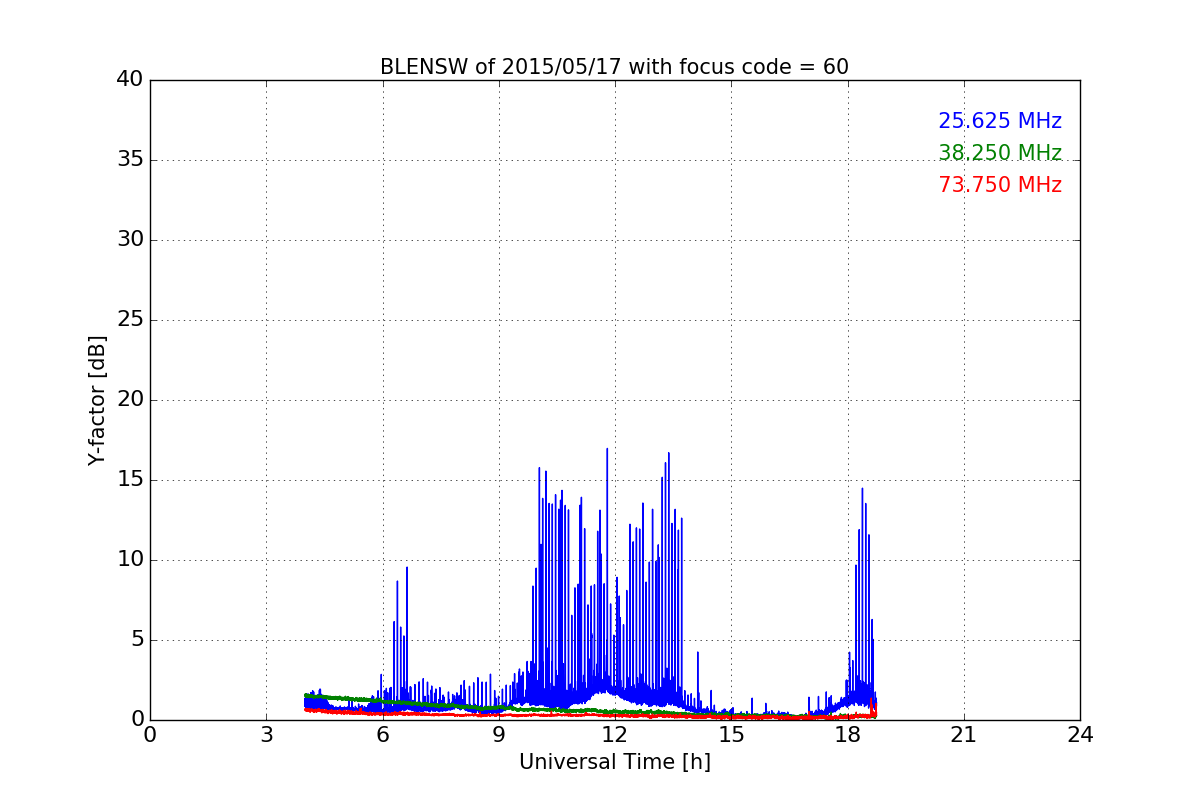The image size is (1200, 800).
Task: Click the x-axis tick value 9
Action: 498,735
